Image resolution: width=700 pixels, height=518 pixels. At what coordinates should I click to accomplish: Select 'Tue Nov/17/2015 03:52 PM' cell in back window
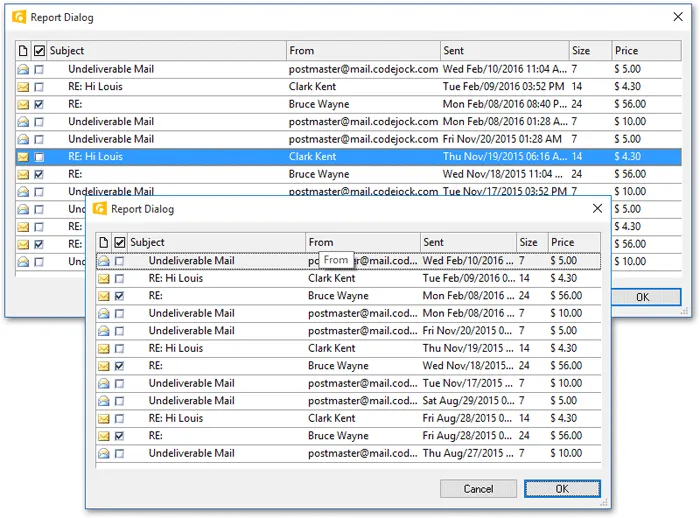tap(504, 192)
